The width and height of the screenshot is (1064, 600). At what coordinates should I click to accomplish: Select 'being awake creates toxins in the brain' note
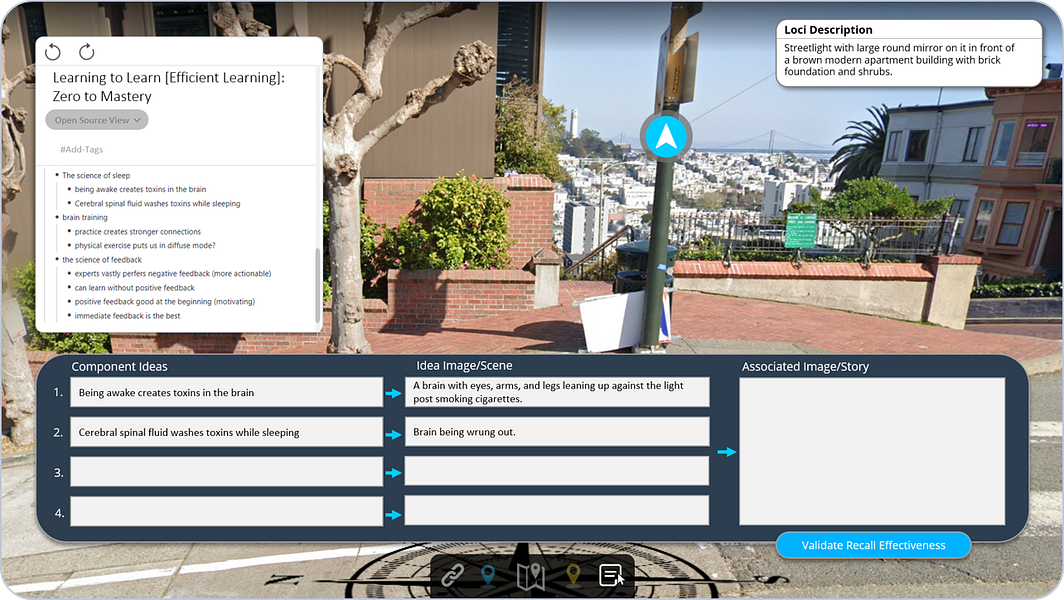pyautogui.click(x=140, y=189)
